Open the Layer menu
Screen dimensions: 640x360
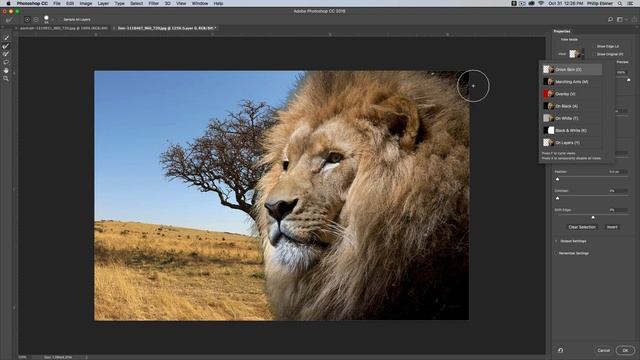[x=103, y=3]
